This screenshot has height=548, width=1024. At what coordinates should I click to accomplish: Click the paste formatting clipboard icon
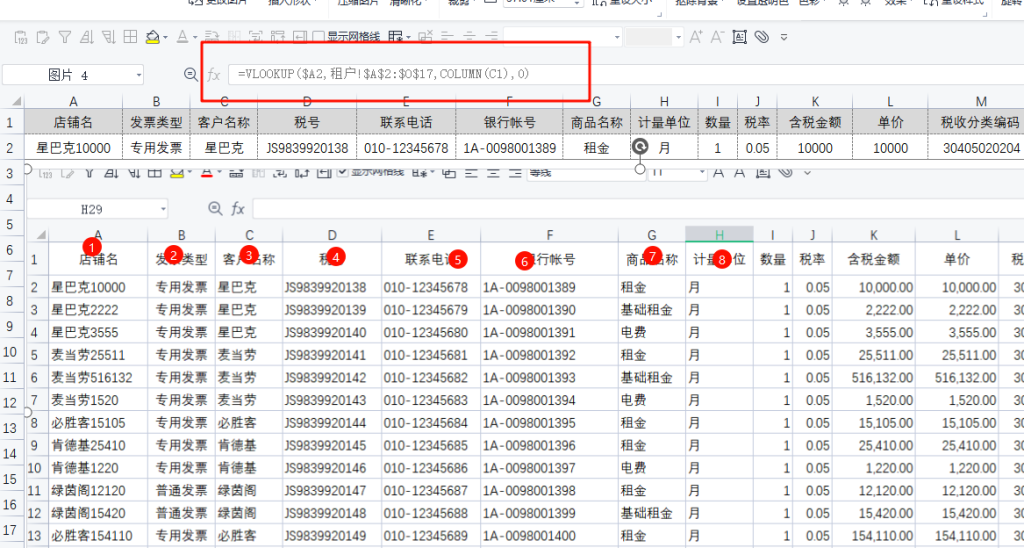[x=42, y=37]
